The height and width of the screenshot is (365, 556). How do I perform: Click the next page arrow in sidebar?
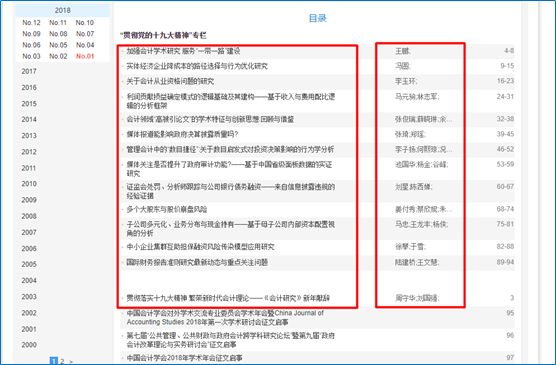pyautogui.click(x=71, y=361)
